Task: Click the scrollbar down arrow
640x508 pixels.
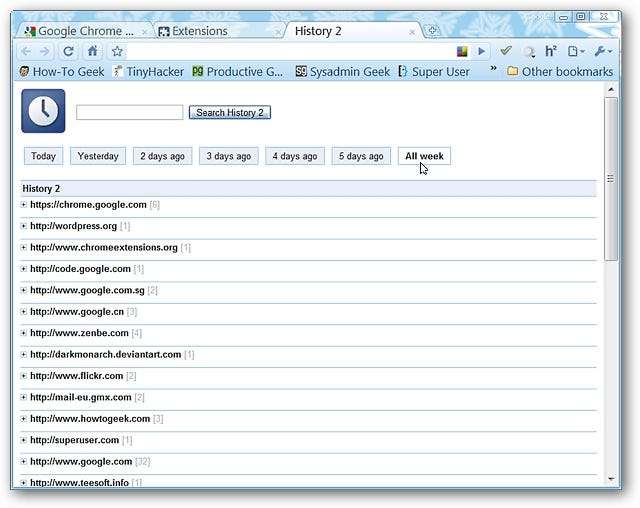Action: pyautogui.click(x=611, y=479)
